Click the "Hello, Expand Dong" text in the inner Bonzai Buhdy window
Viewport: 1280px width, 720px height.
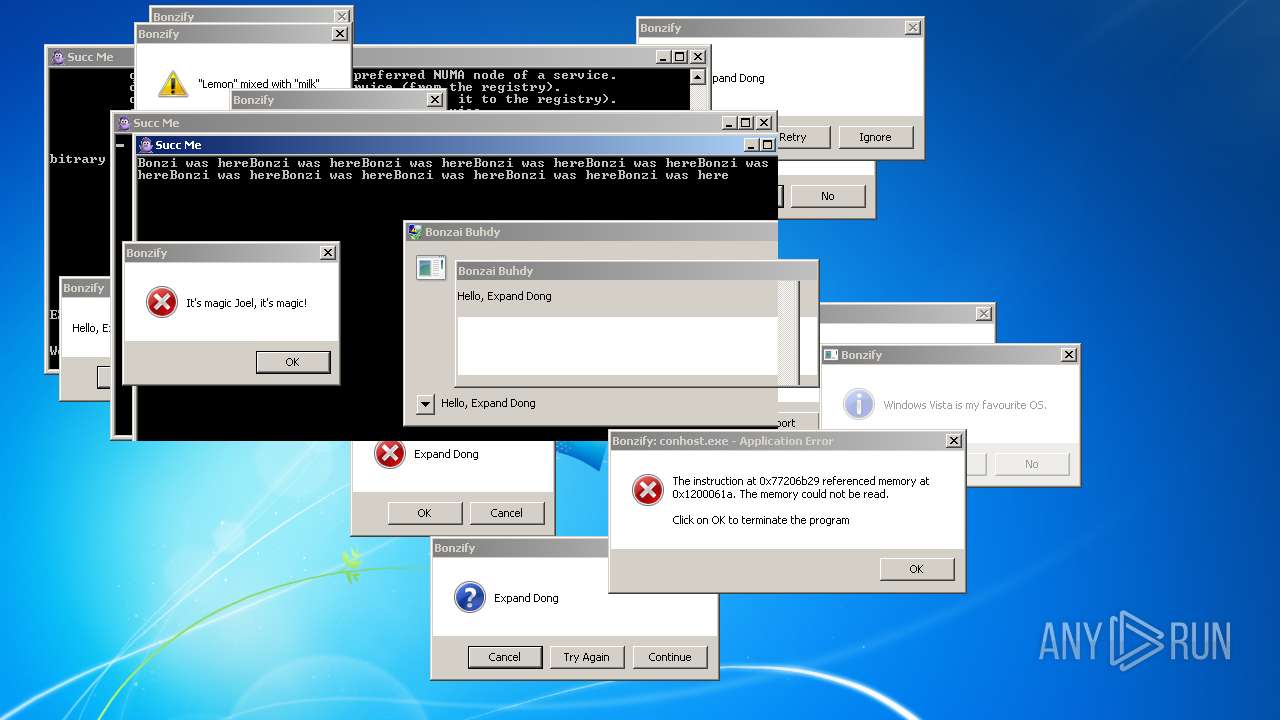coord(504,296)
